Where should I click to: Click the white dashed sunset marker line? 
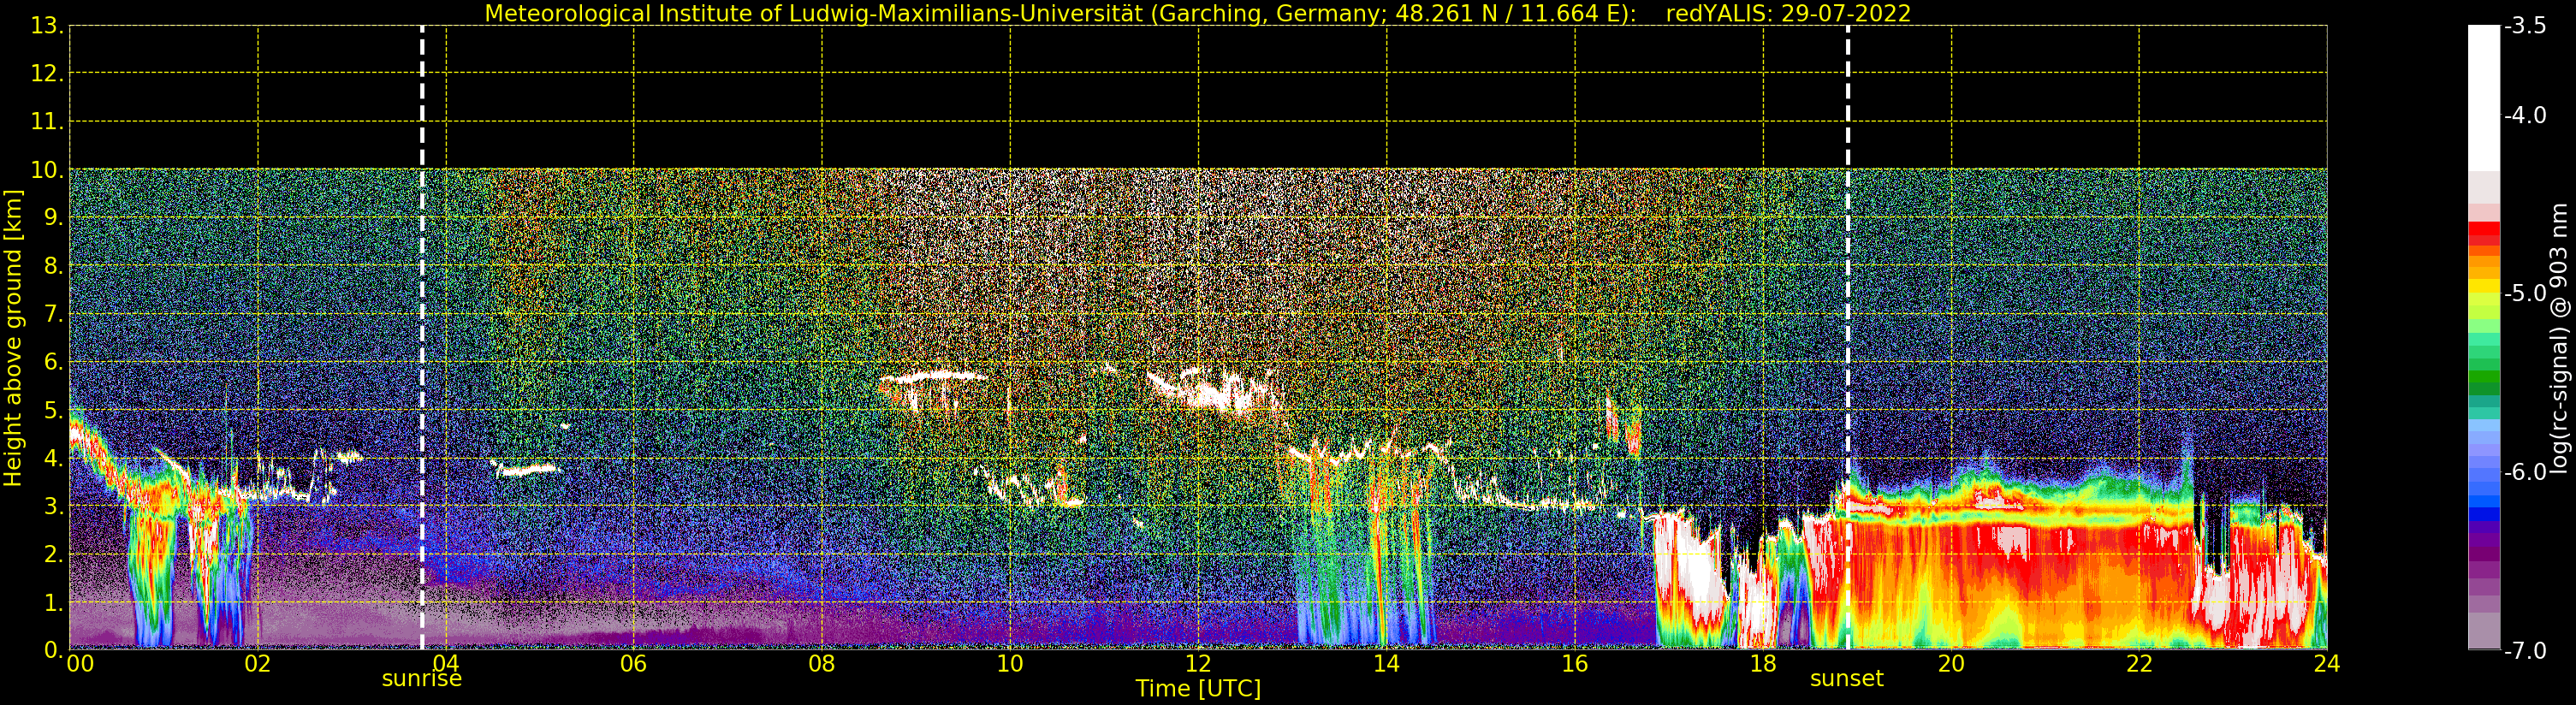coord(1847,337)
